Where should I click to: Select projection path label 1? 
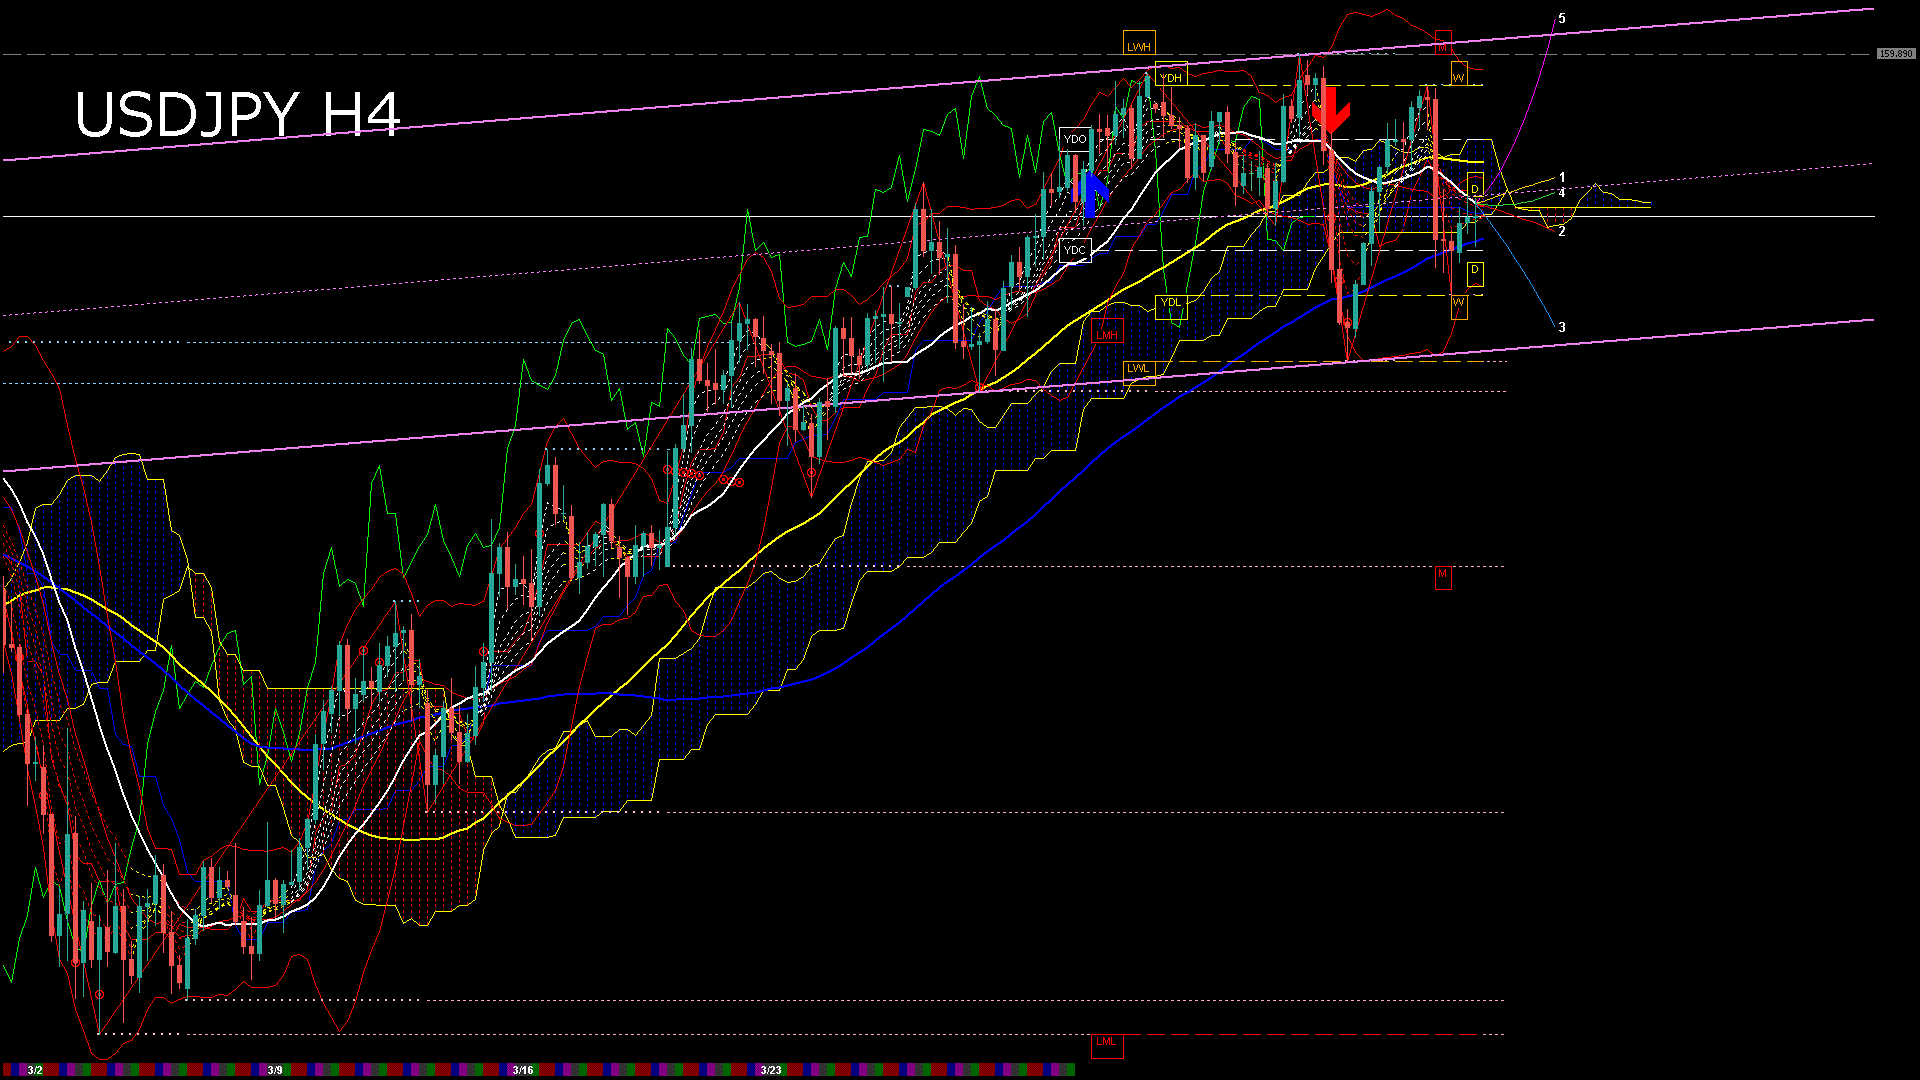point(1562,178)
